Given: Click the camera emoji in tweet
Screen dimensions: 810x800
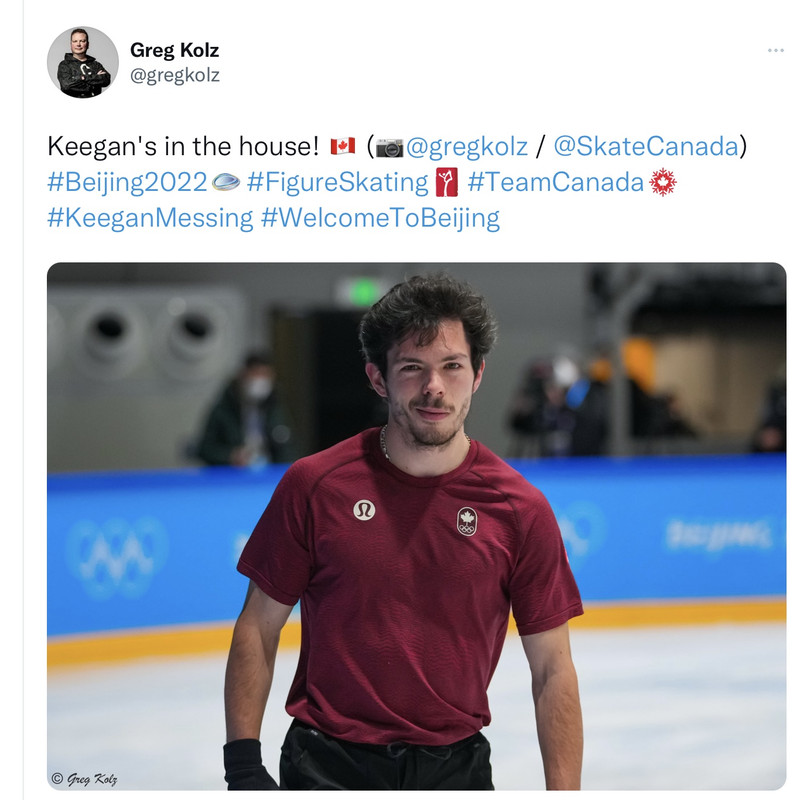Looking at the screenshot, I should point(389,147).
